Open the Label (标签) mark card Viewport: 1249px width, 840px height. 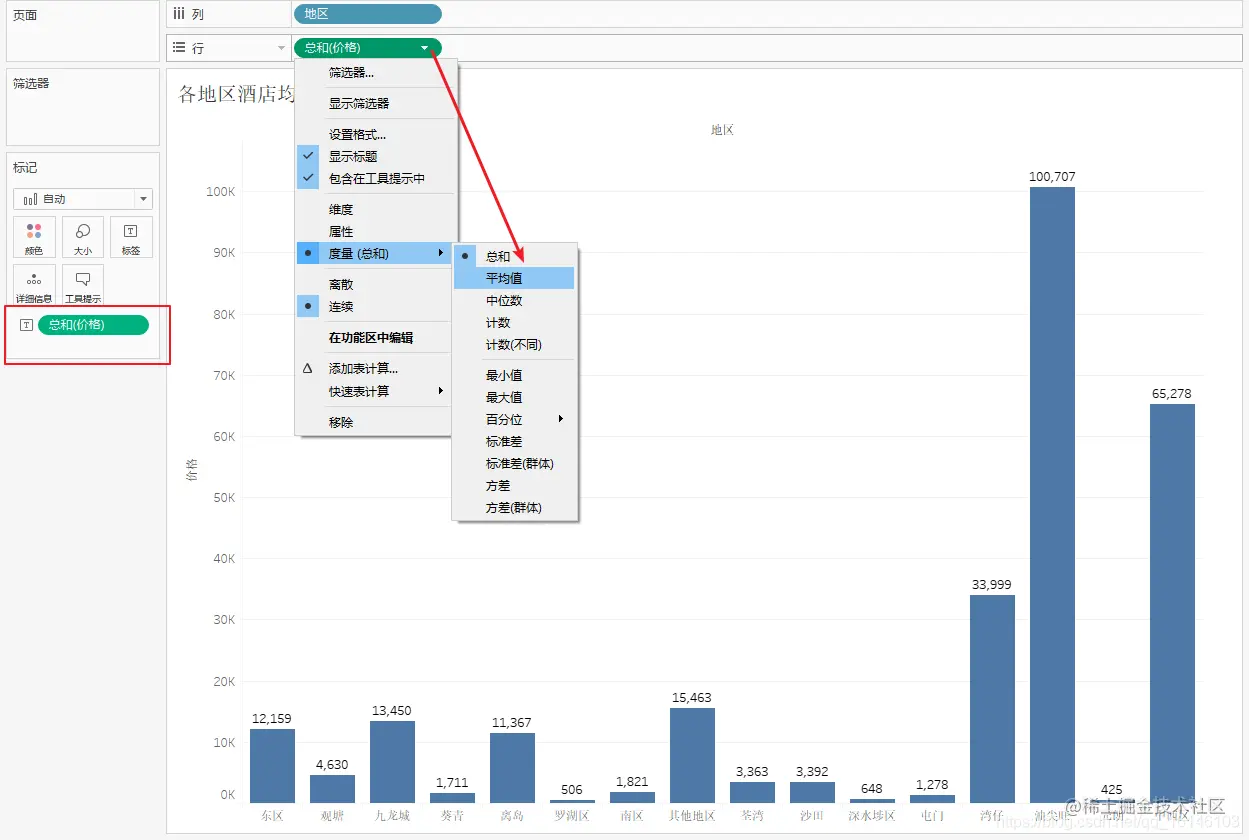(x=131, y=237)
